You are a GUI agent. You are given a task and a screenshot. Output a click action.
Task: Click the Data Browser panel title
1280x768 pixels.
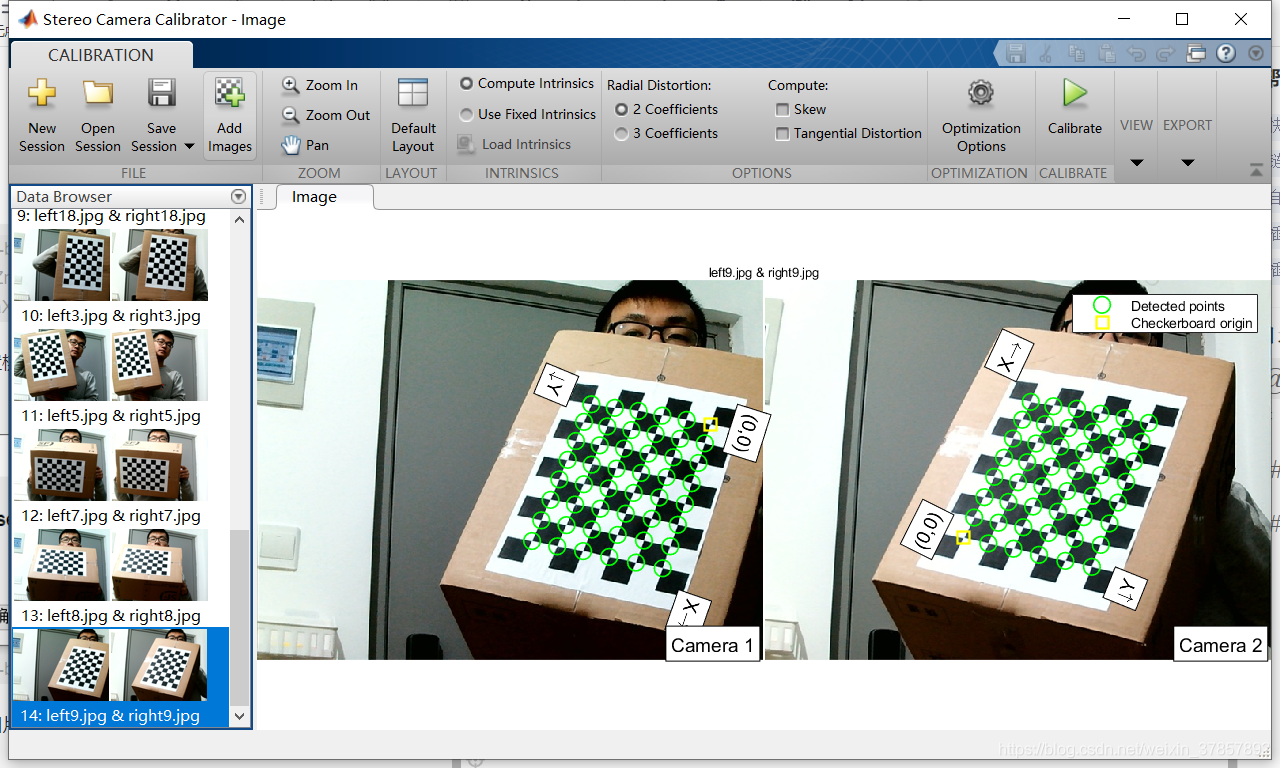64,197
